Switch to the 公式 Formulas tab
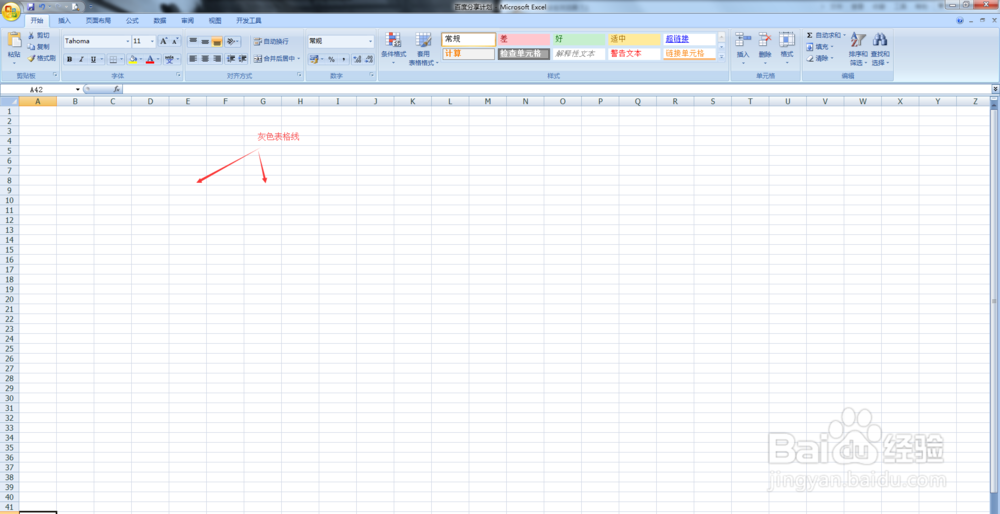 coord(132,20)
